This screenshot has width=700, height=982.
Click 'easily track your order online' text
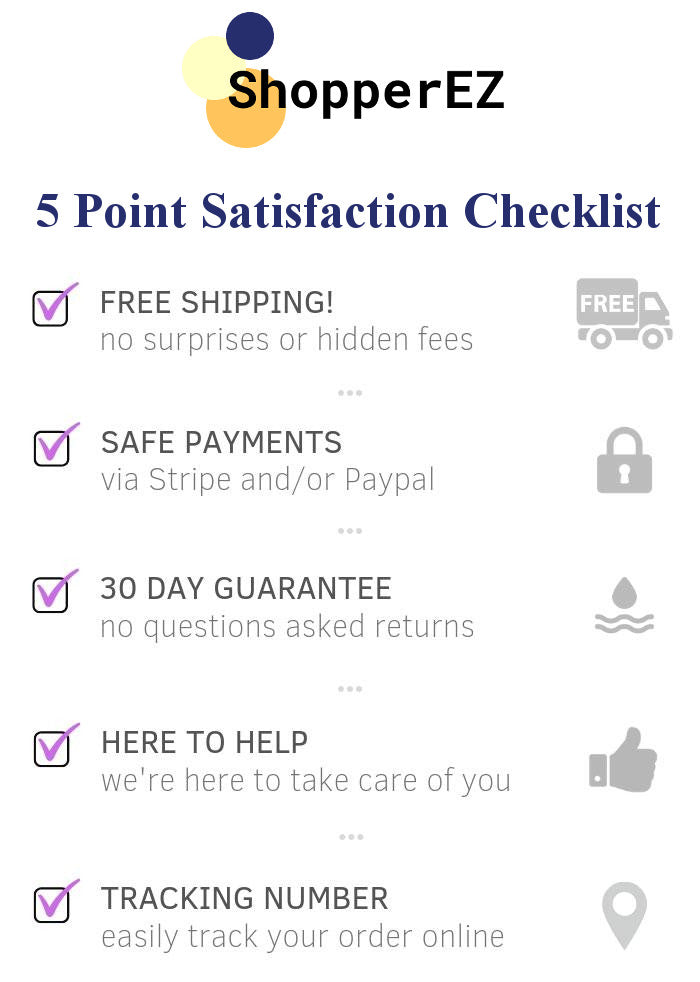click(302, 937)
